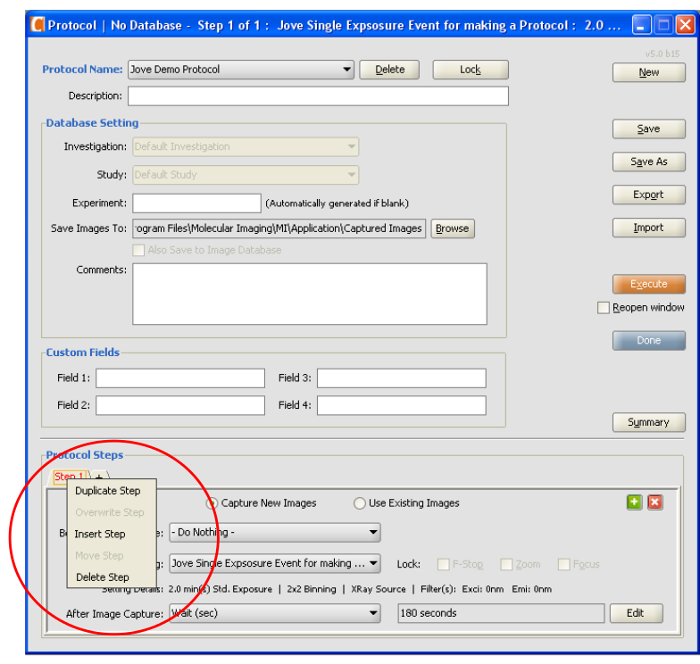Maximize the Protocol window
The image size is (700, 664).
point(663,25)
